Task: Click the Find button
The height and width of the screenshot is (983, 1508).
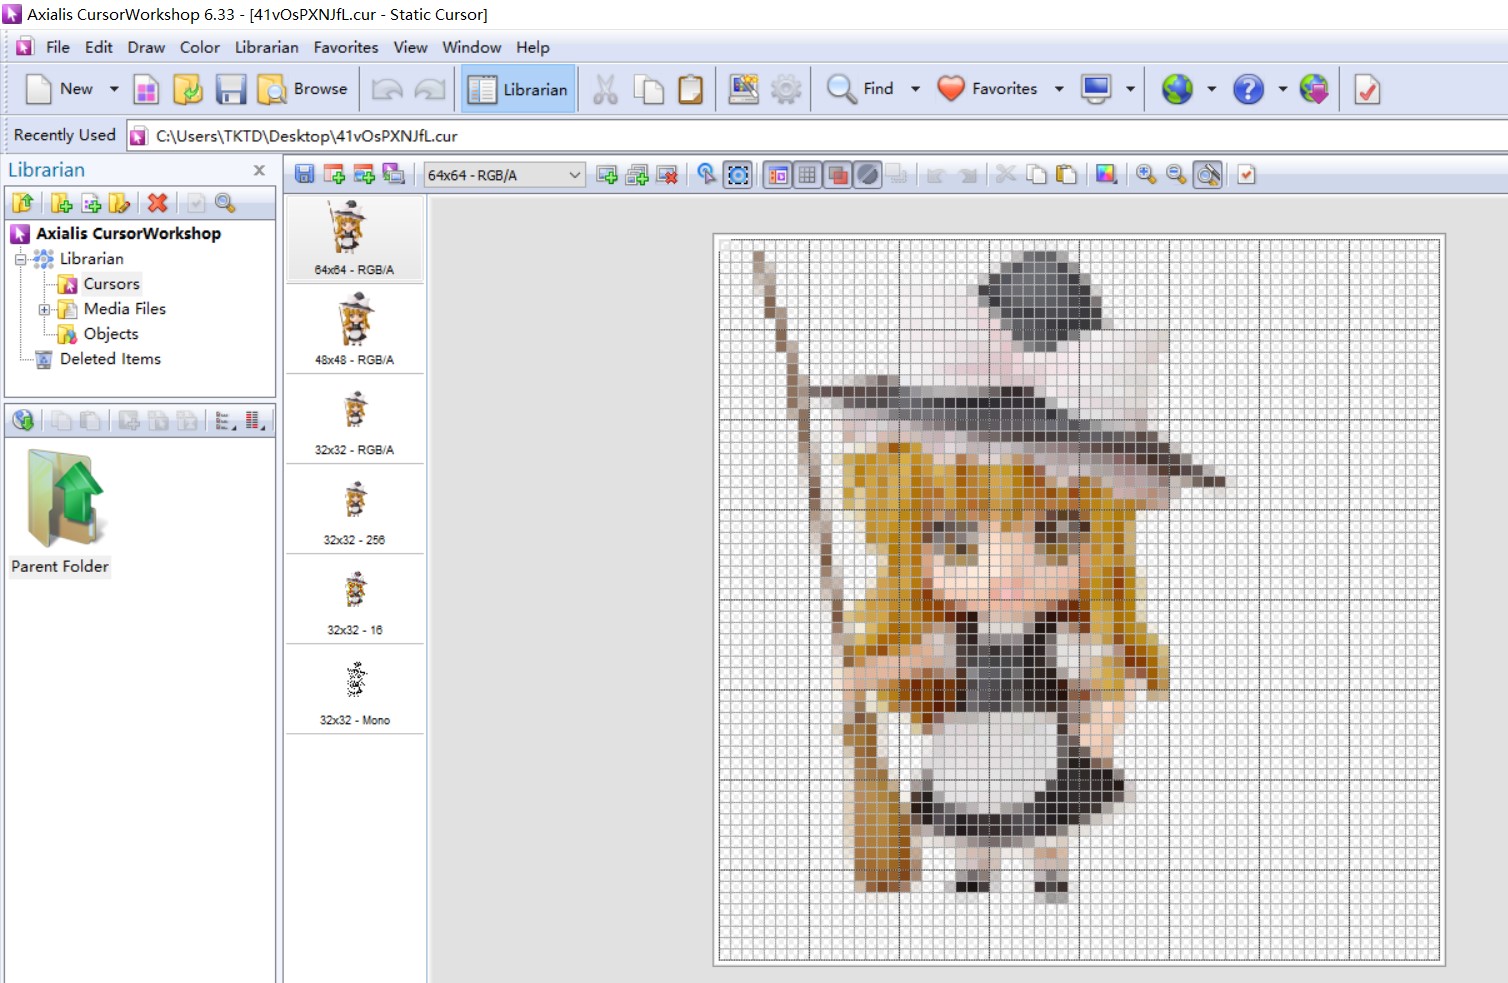Action: point(861,89)
